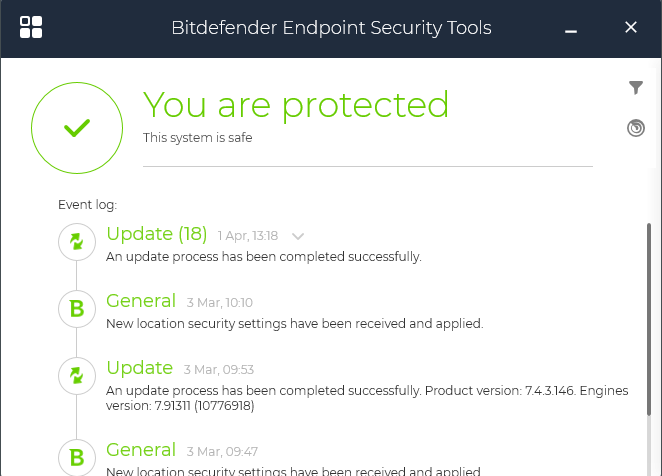
Task: Open the radar scan icon below the filter
Action: click(x=636, y=128)
